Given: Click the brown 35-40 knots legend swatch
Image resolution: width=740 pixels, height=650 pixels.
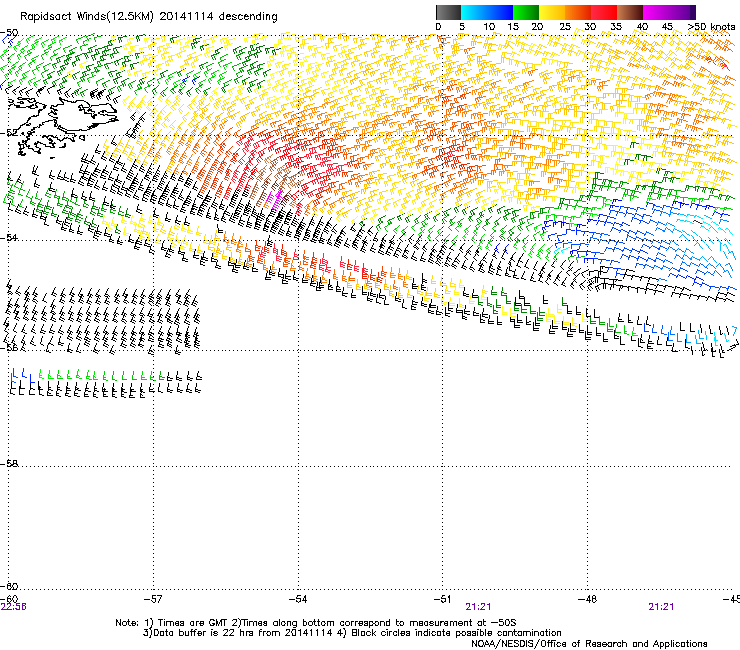Looking at the screenshot, I should point(630,12).
